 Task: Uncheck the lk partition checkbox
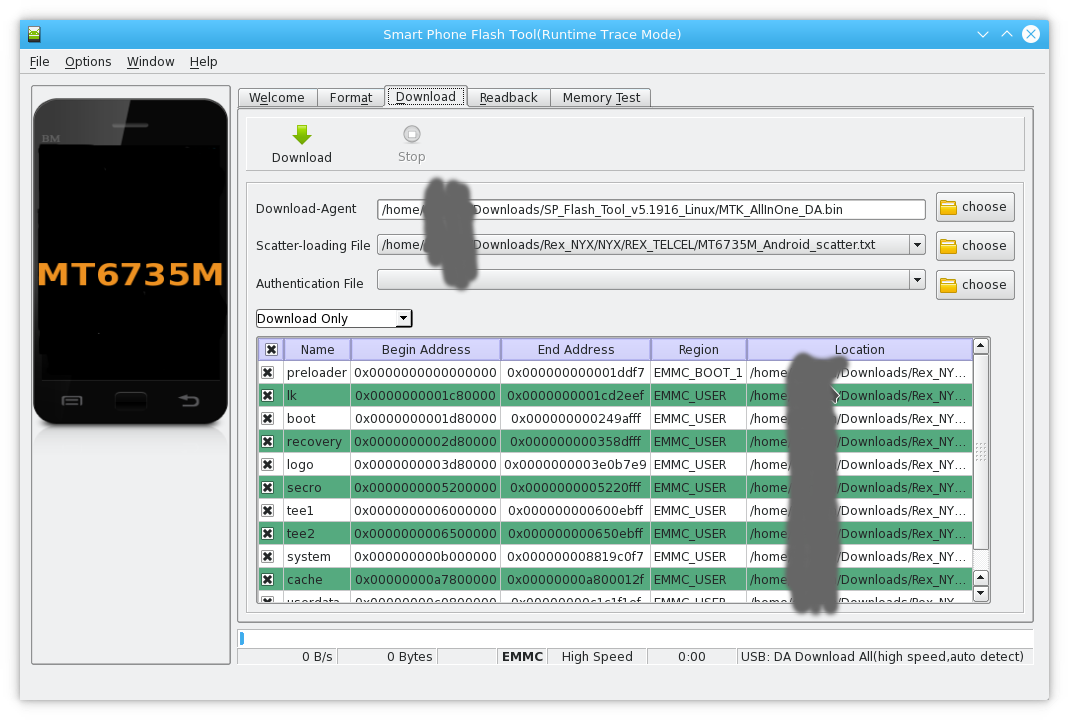[268, 396]
